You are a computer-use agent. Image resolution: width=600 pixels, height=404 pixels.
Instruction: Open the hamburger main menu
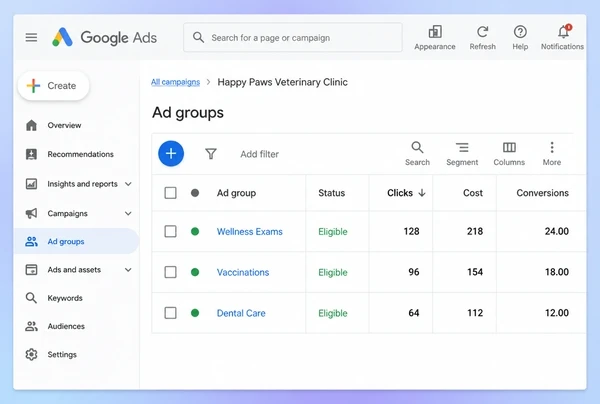(31, 37)
